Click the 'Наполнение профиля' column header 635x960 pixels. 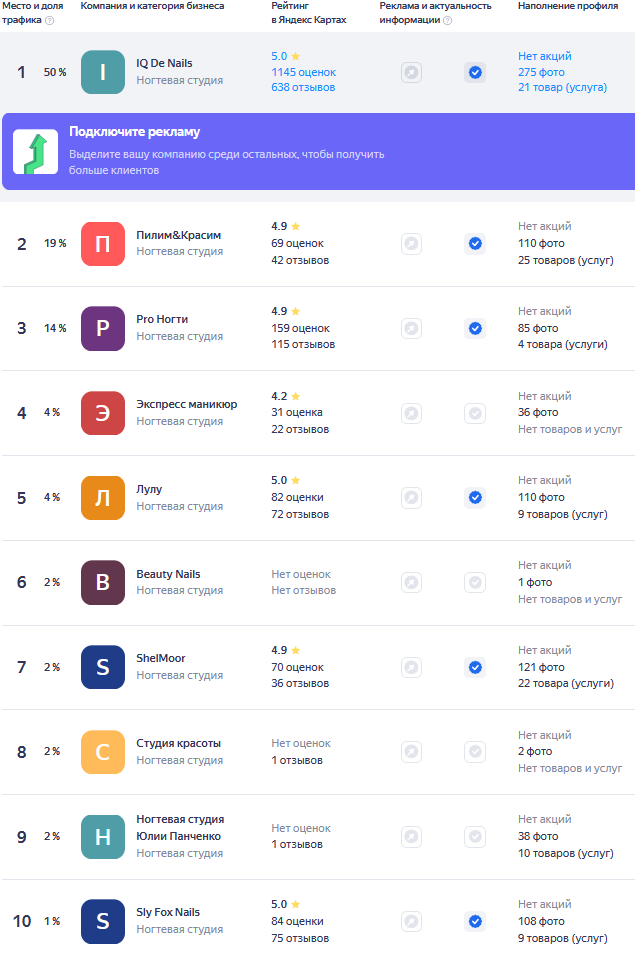pos(568,6)
